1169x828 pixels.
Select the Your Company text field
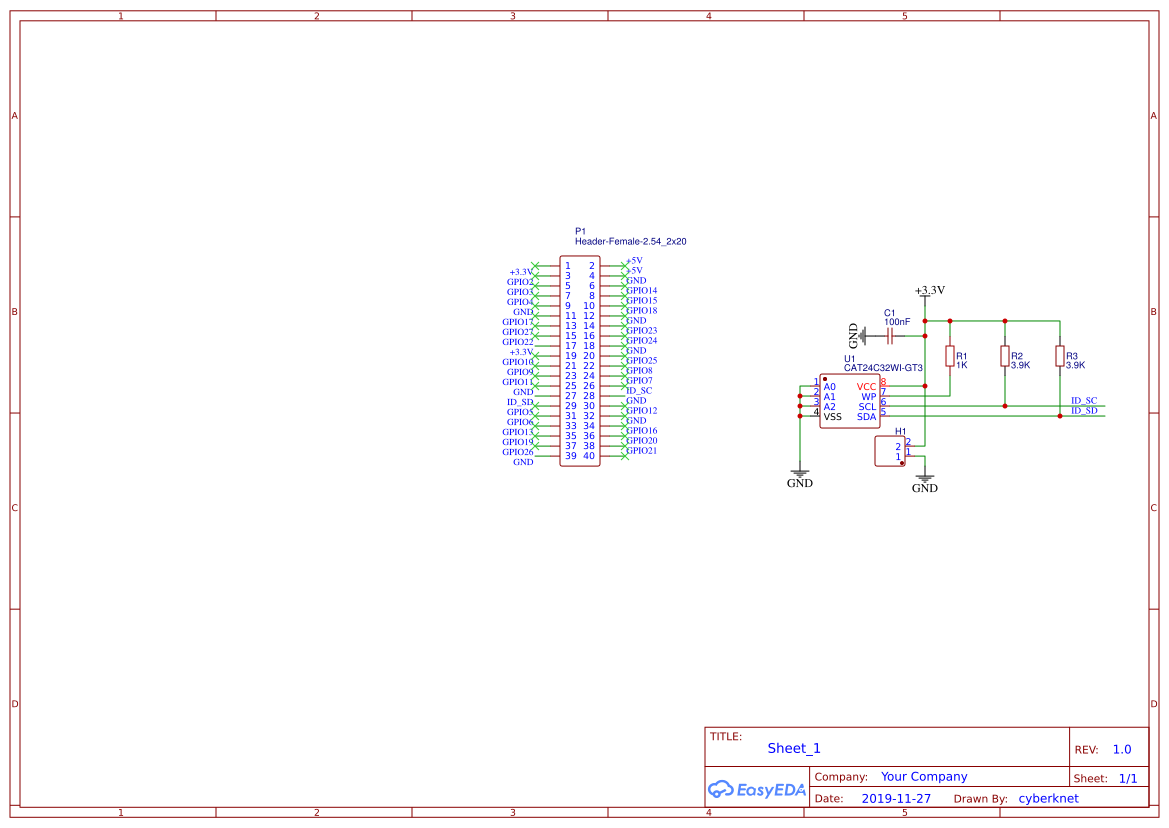point(924,776)
